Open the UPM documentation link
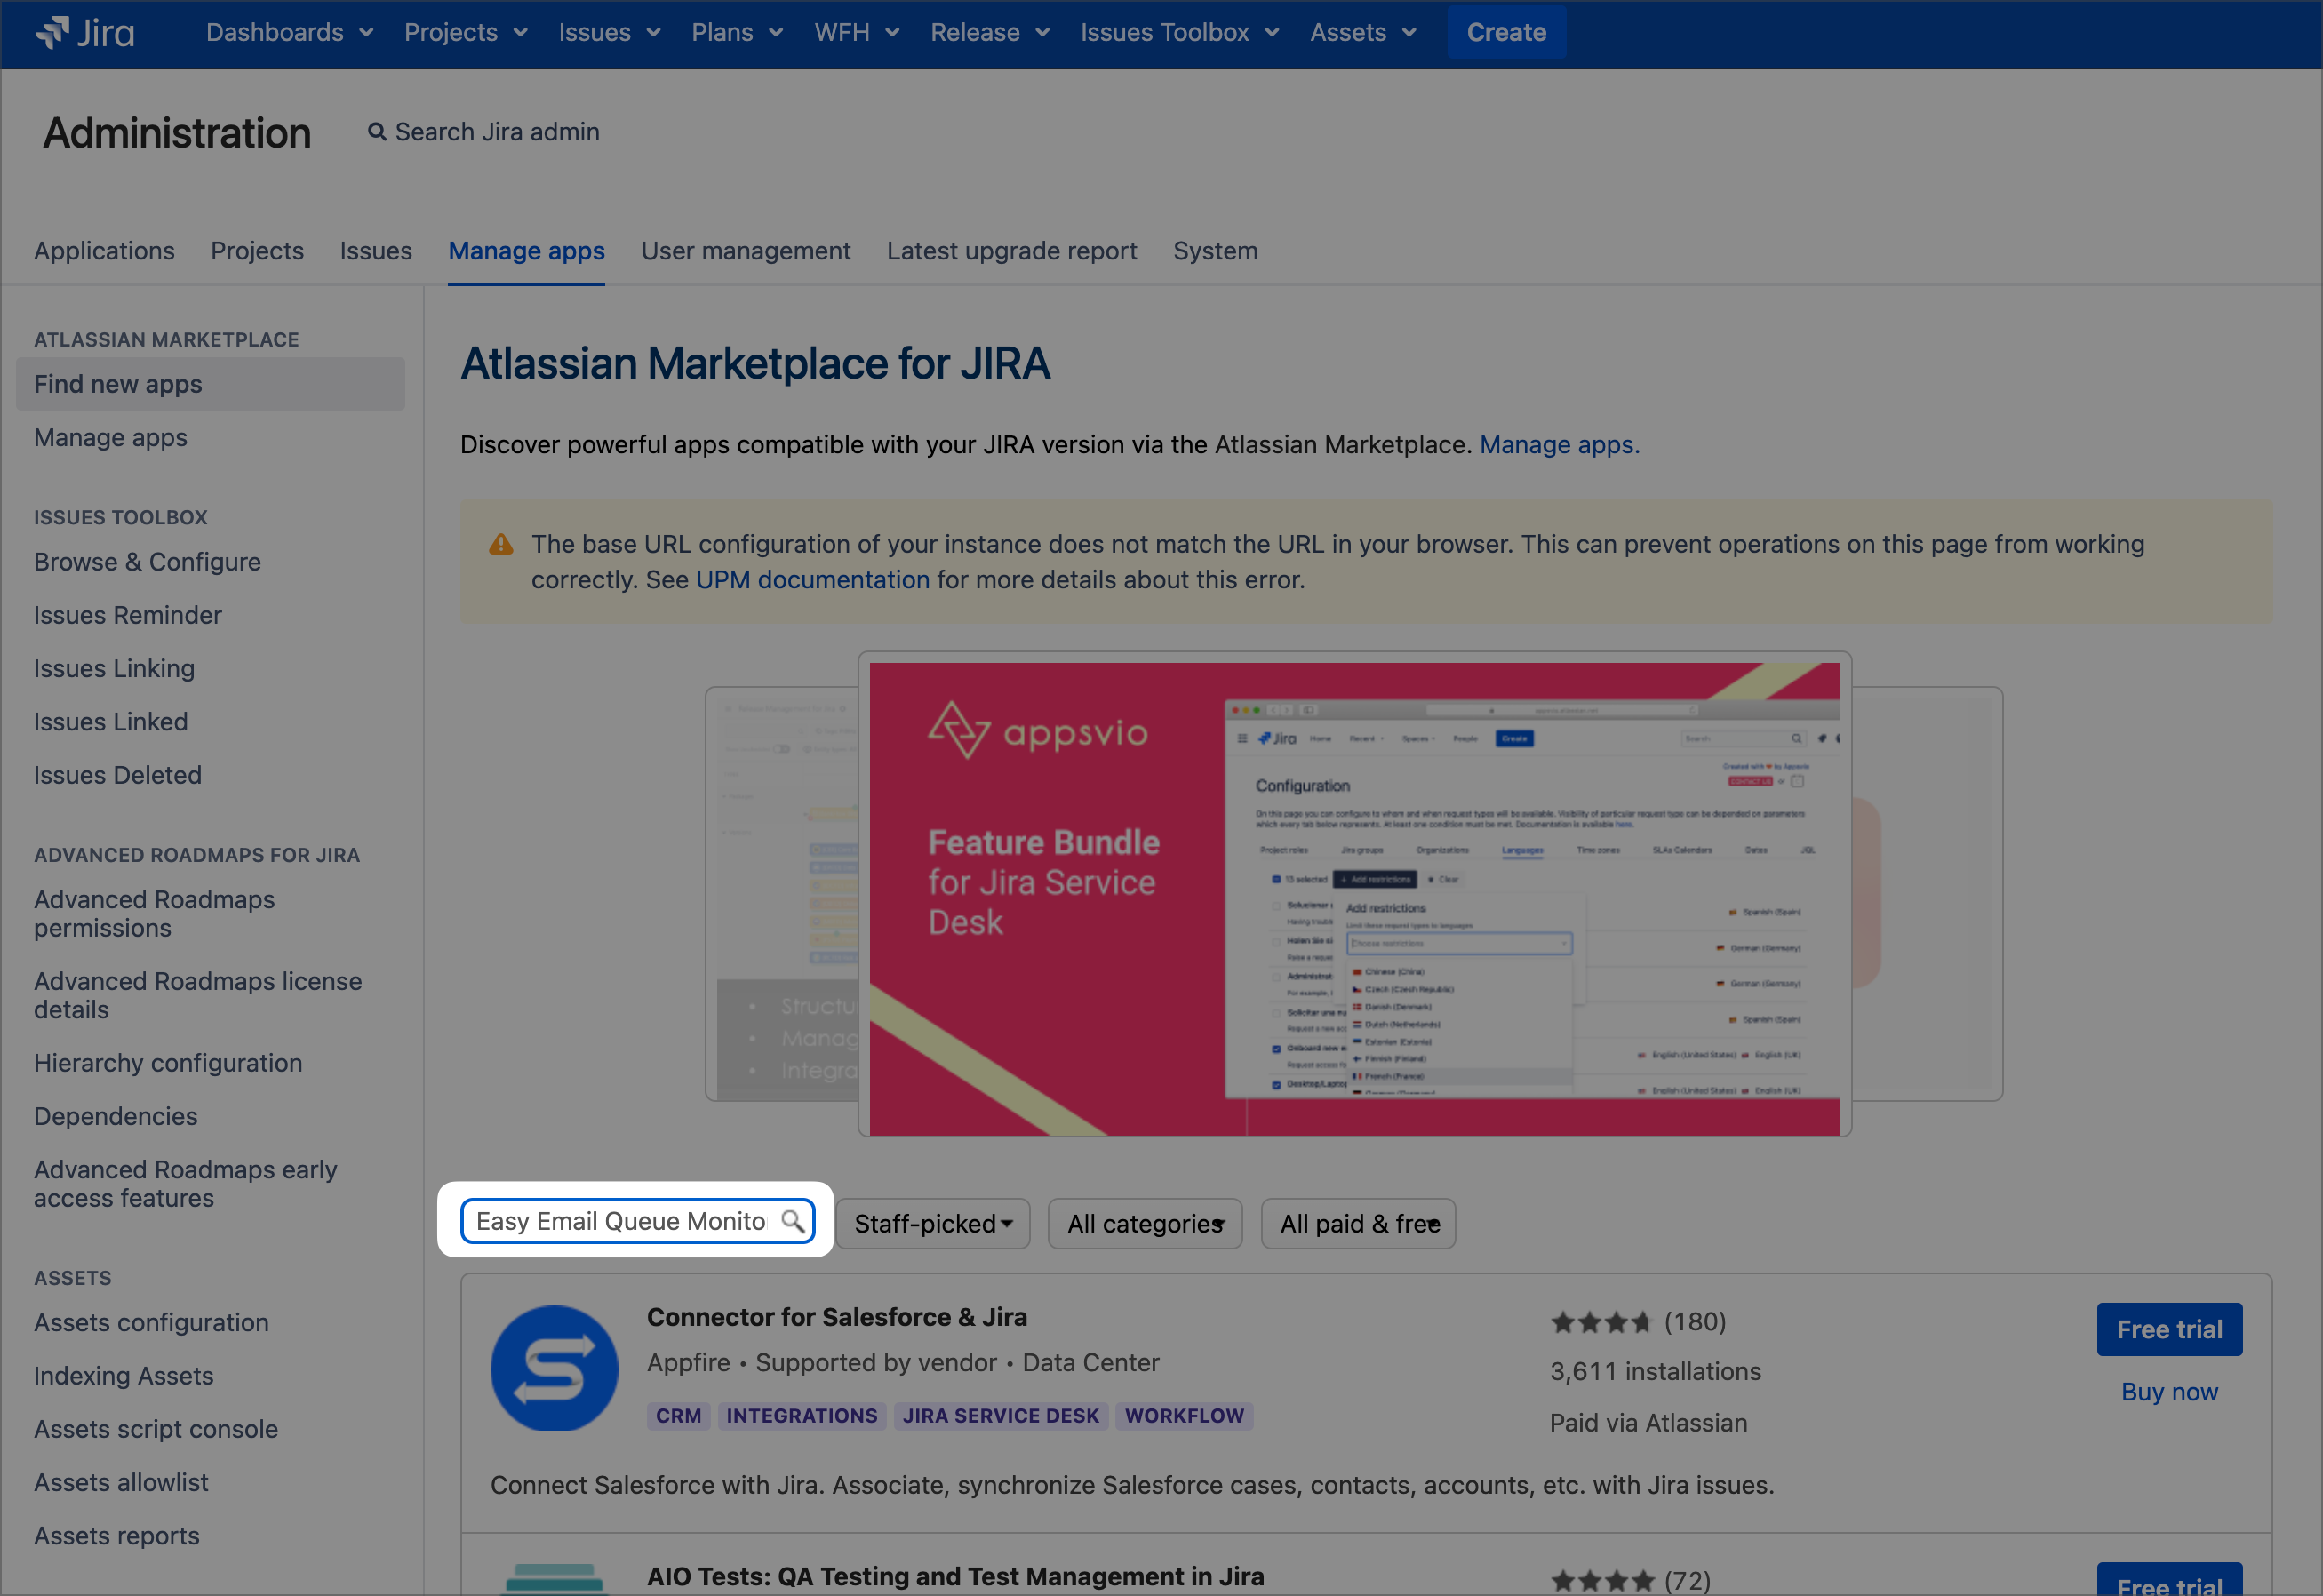Screen dimensions: 2323x1596 coord(812,580)
